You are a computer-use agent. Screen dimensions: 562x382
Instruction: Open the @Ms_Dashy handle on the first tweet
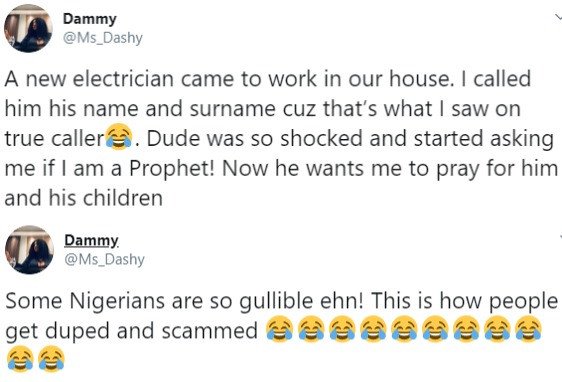pyautogui.click(x=103, y=38)
